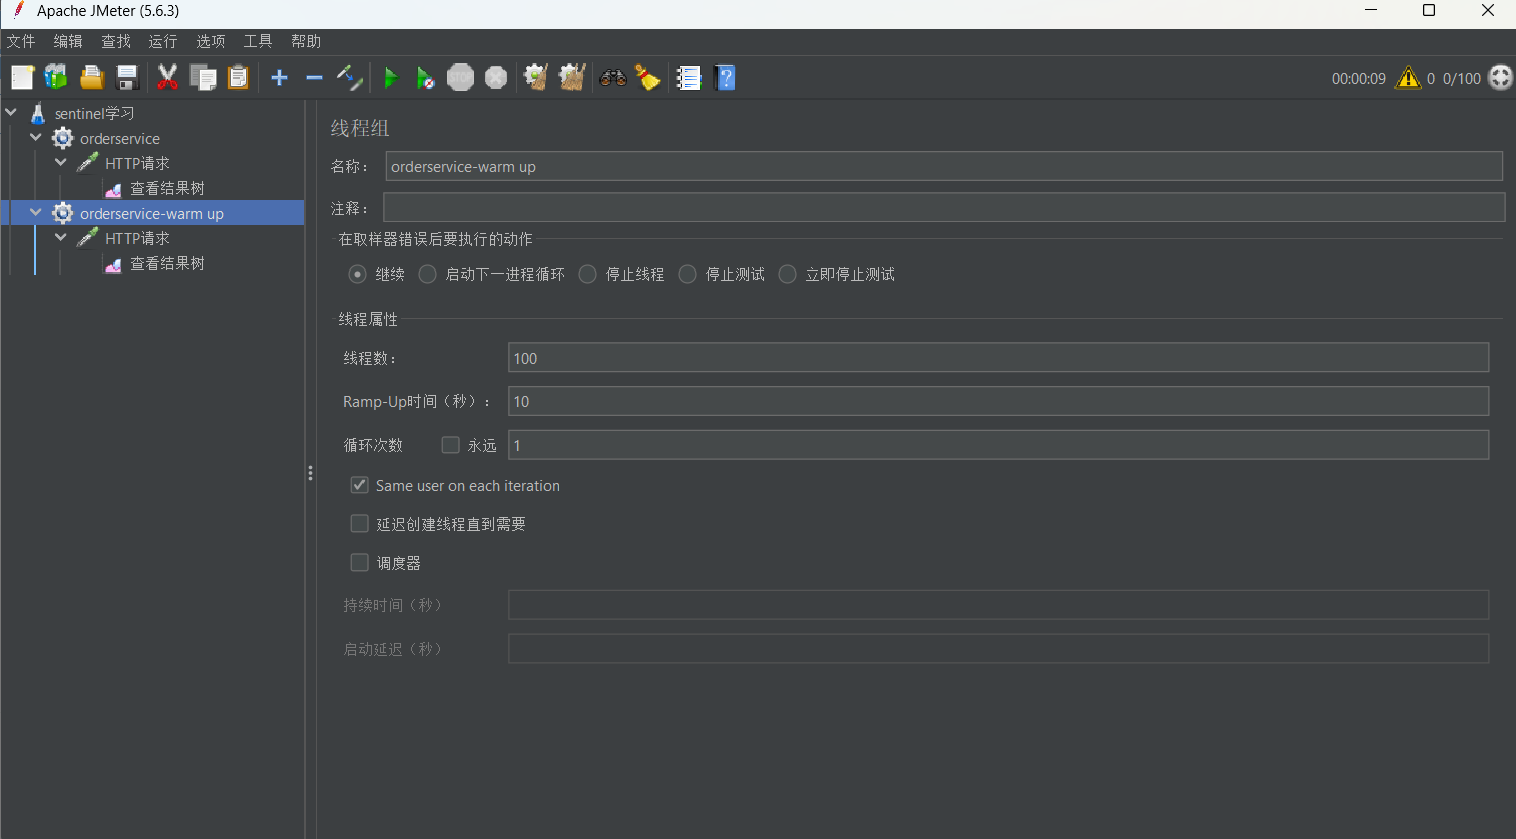Open Search with the binoculars icon

(x=613, y=77)
